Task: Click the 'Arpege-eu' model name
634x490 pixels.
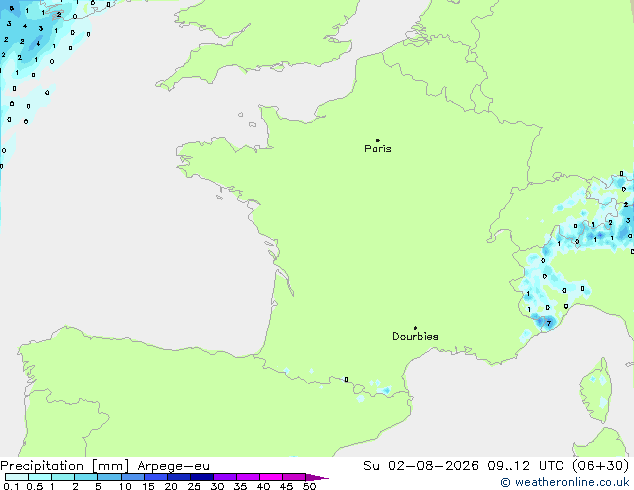Action: 173,466
